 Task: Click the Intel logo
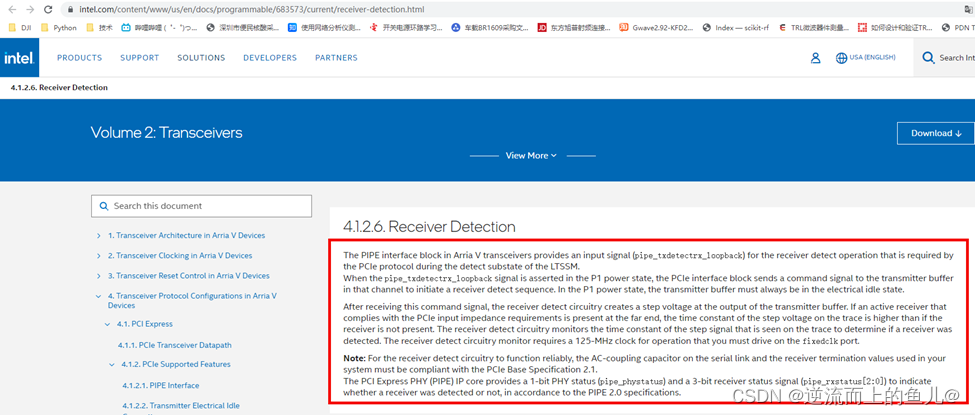(19, 58)
